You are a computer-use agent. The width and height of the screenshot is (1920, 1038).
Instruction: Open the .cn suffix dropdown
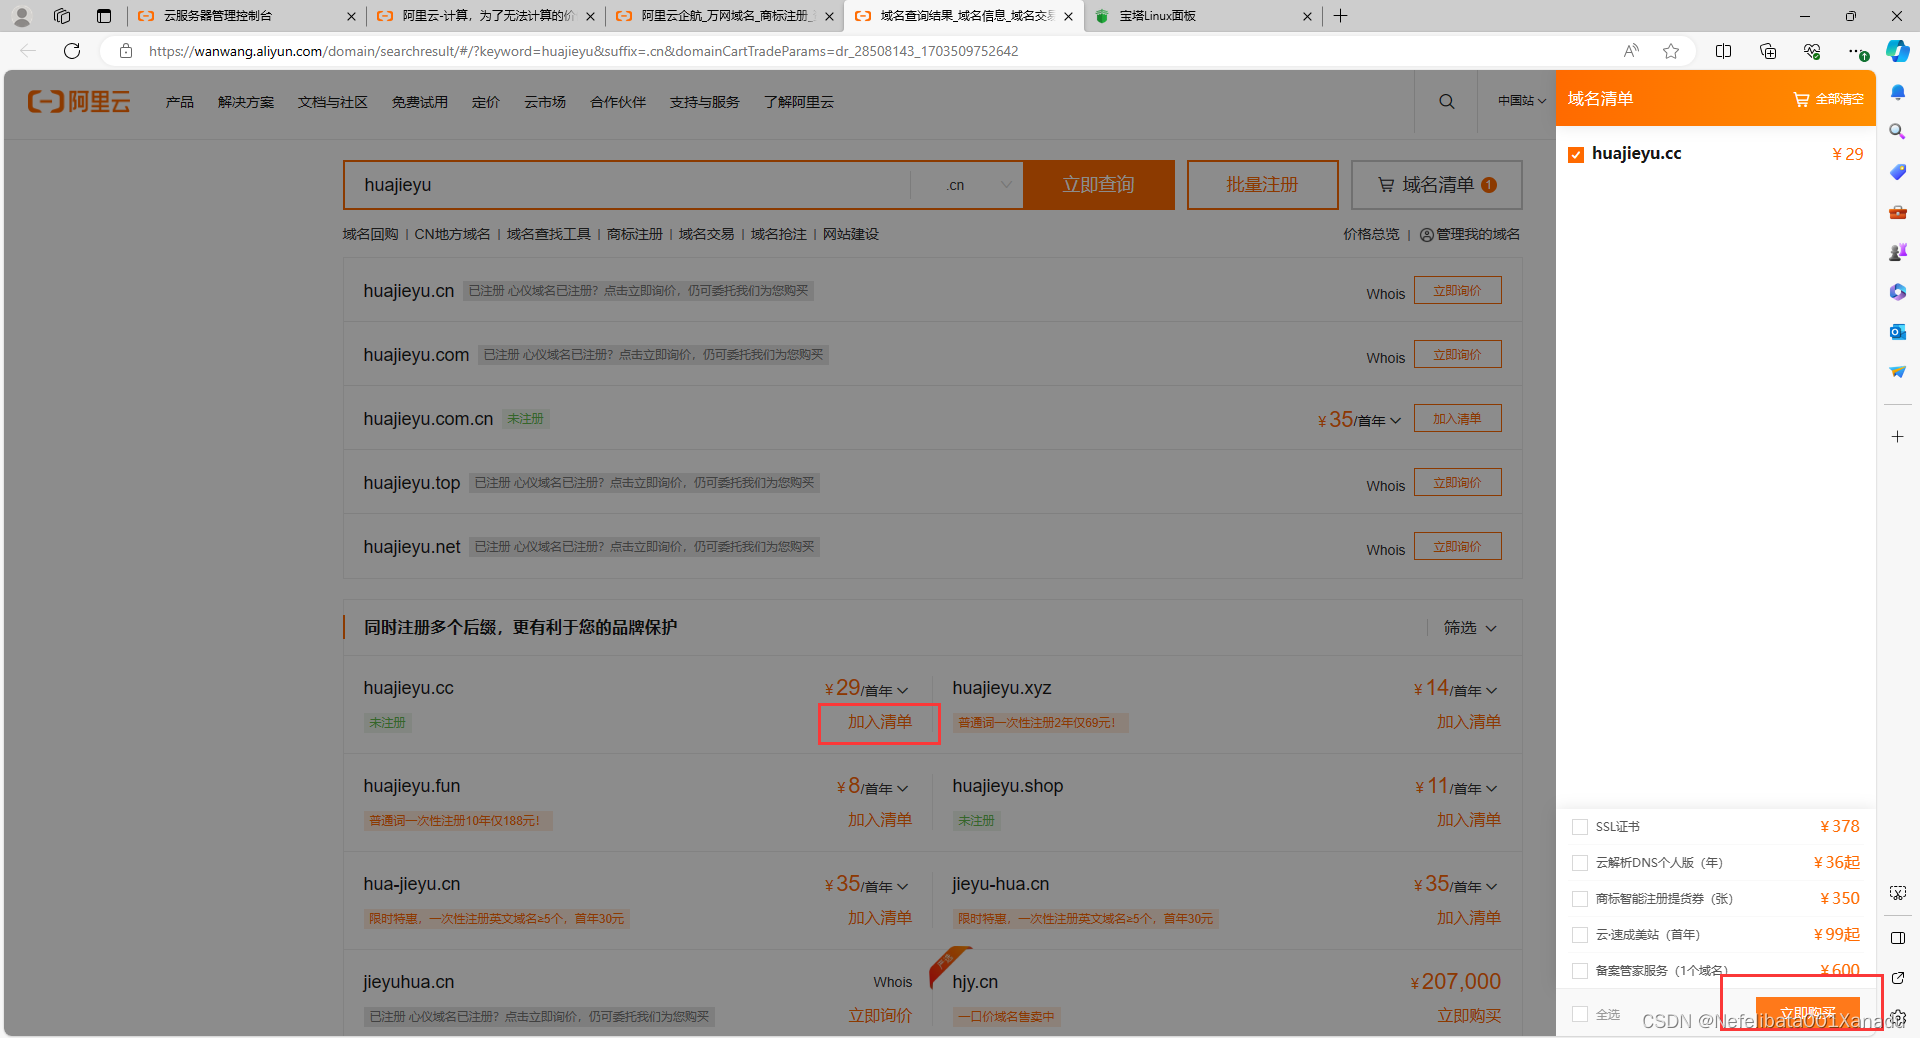pos(967,185)
